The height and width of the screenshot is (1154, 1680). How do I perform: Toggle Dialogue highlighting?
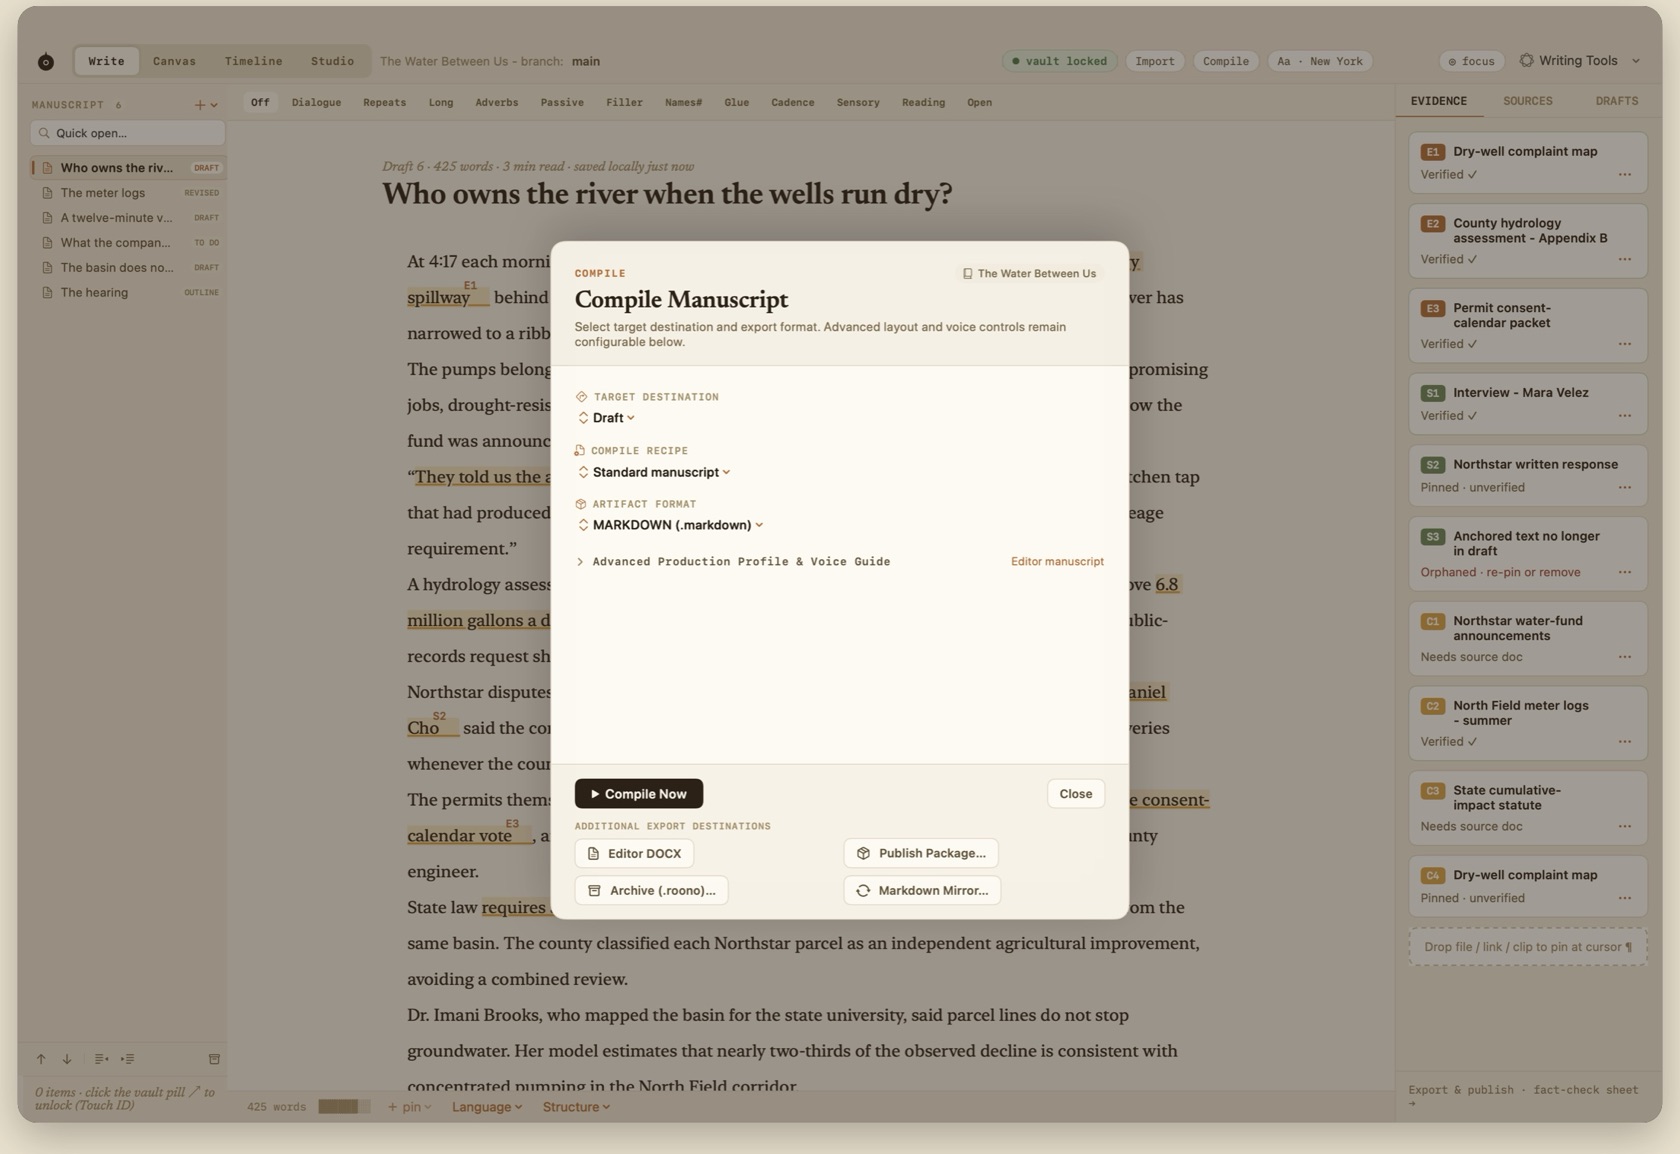pos(316,103)
